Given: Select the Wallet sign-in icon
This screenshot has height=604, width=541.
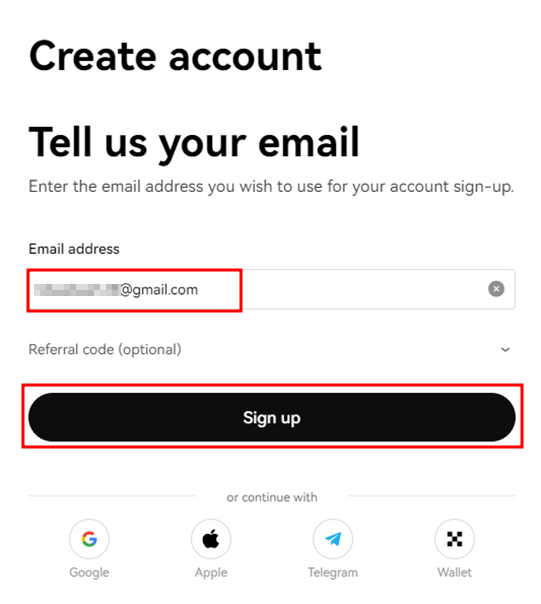Looking at the screenshot, I should [454, 539].
